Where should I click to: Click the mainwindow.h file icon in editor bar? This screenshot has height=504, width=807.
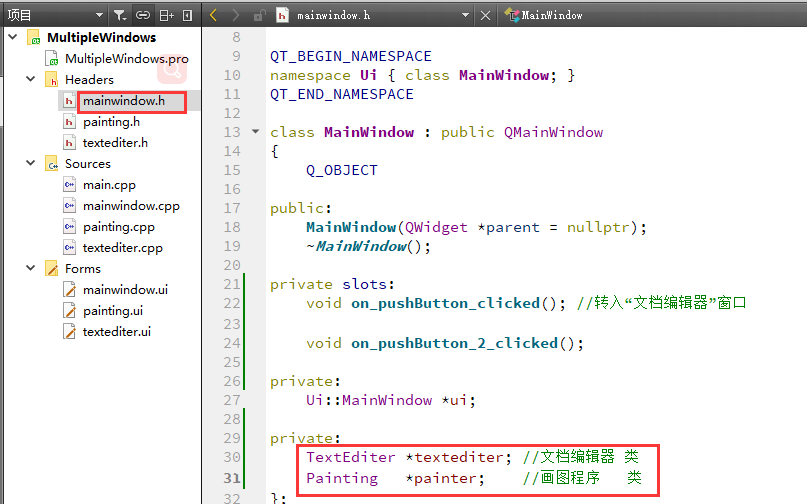tap(282, 15)
